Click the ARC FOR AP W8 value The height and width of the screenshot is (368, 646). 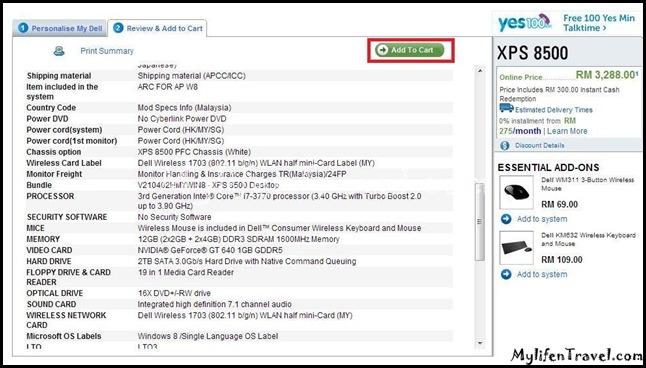coord(168,87)
